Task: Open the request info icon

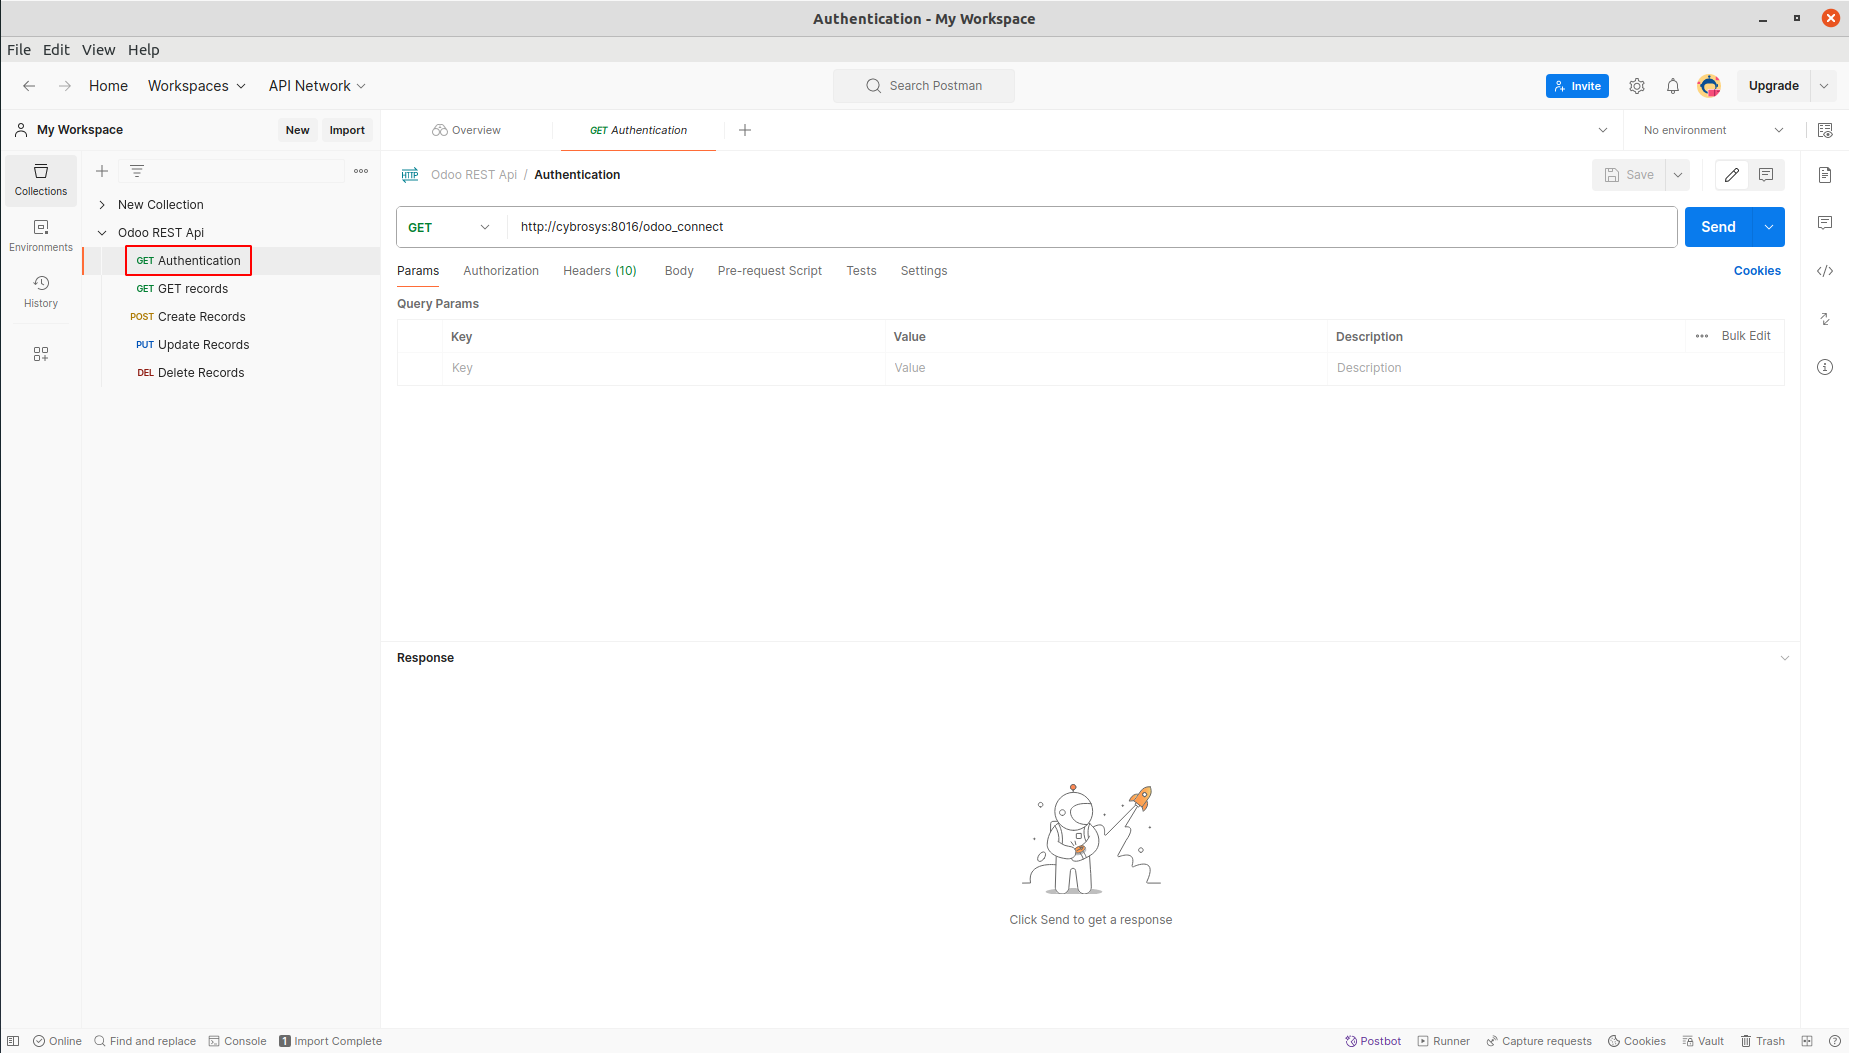Action: click(1825, 367)
